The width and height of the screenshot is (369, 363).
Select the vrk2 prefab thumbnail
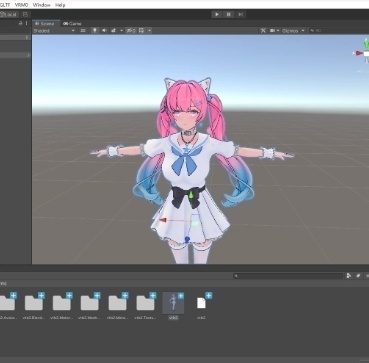point(173,303)
